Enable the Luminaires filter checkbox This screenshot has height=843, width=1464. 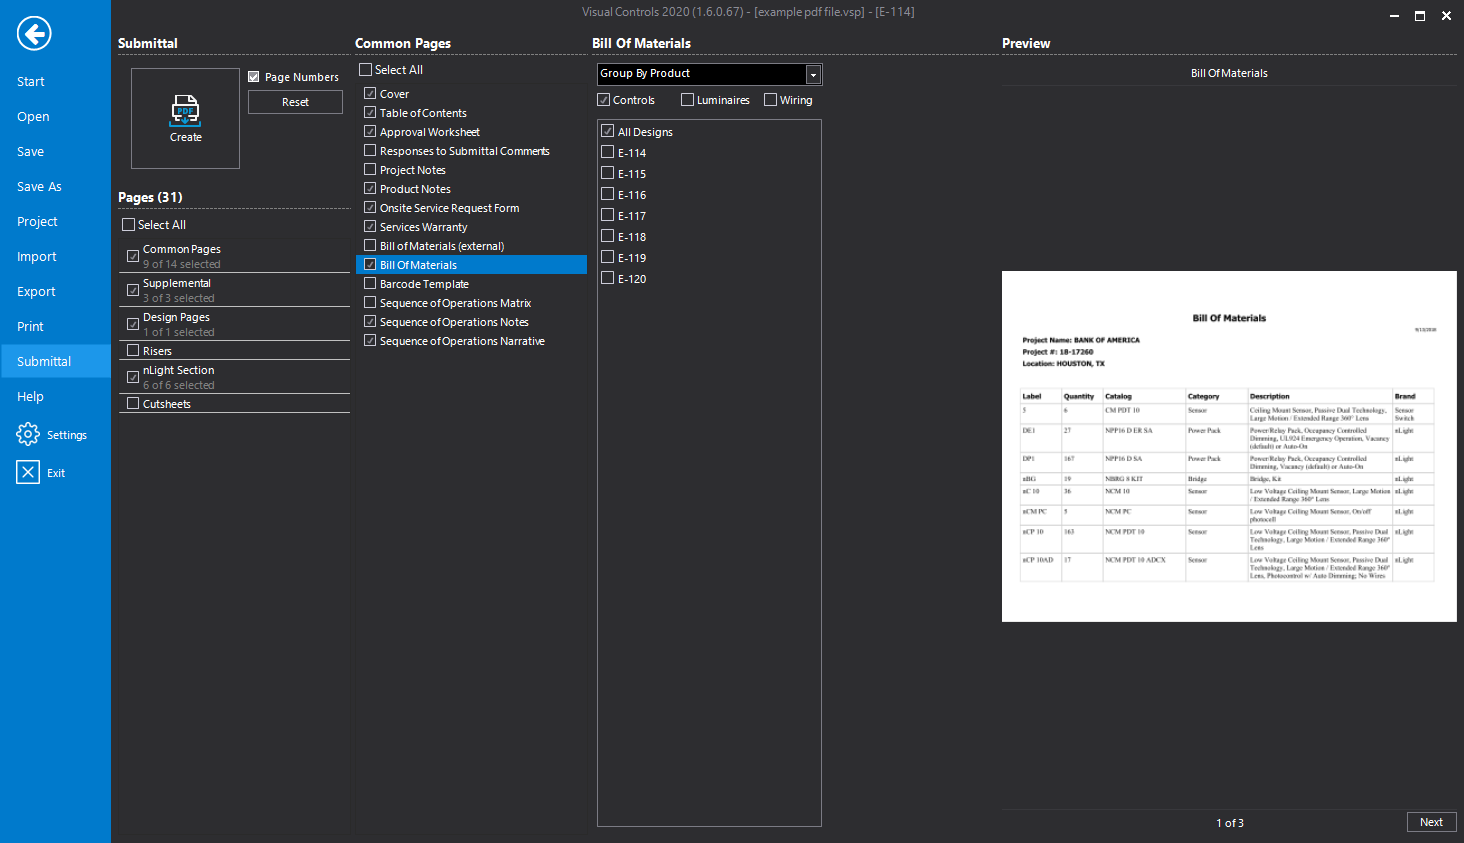(687, 100)
